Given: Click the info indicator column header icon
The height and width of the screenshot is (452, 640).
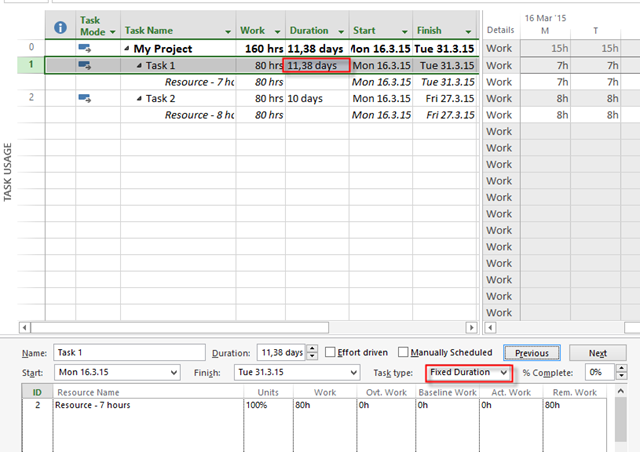Looking at the screenshot, I should pyautogui.click(x=59, y=27).
